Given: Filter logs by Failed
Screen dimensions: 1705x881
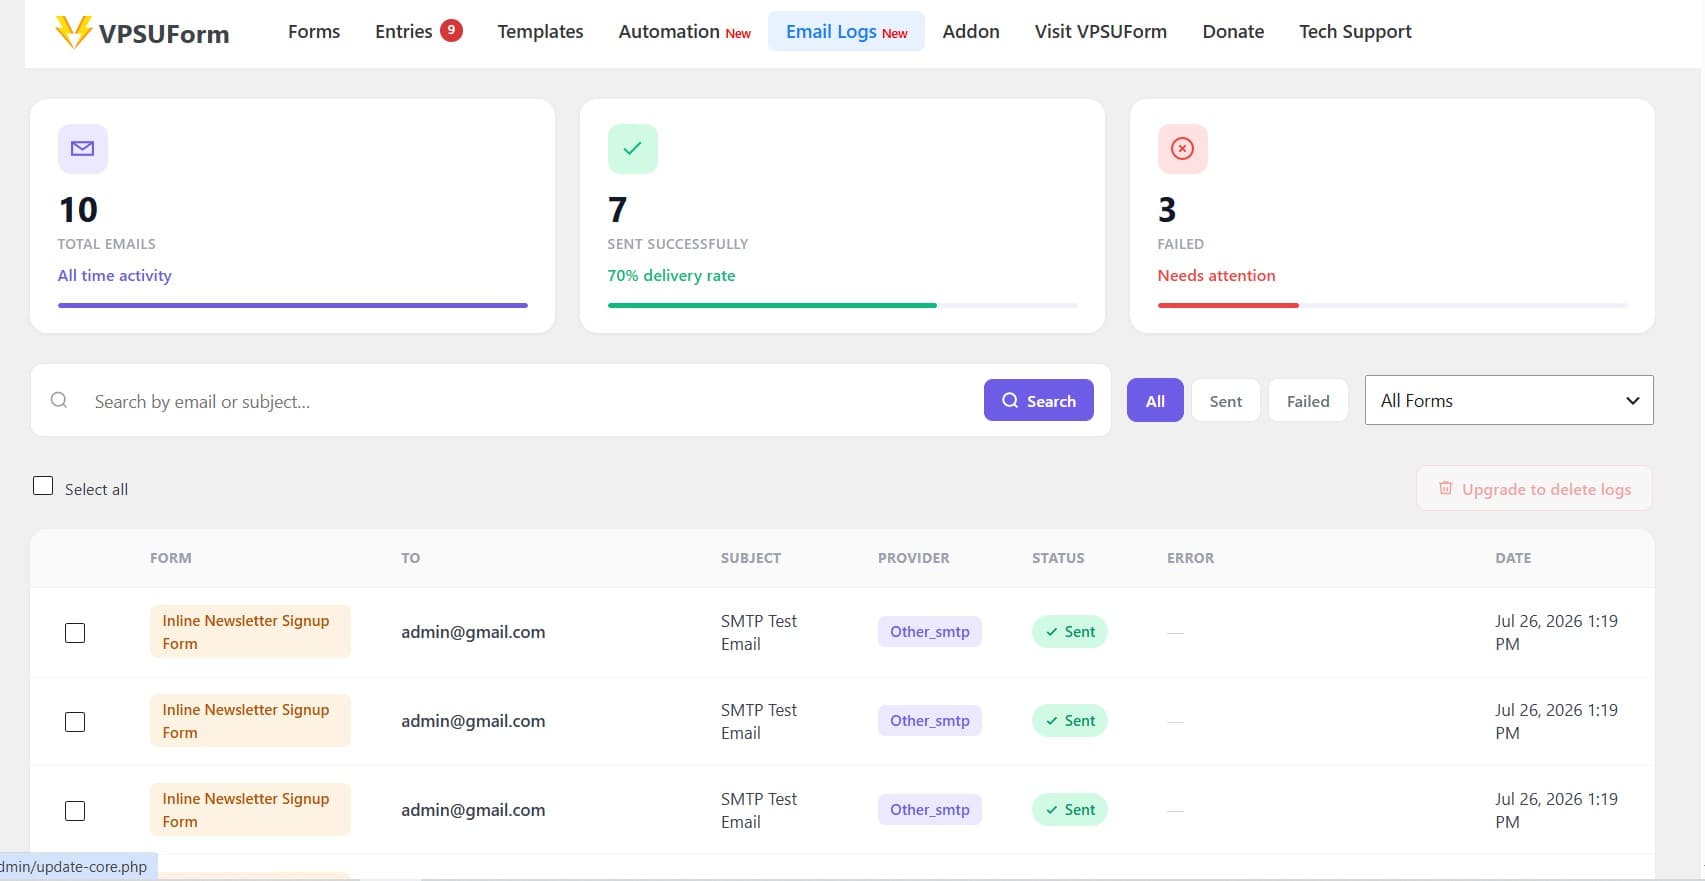Looking at the screenshot, I should coord(1308,400).
